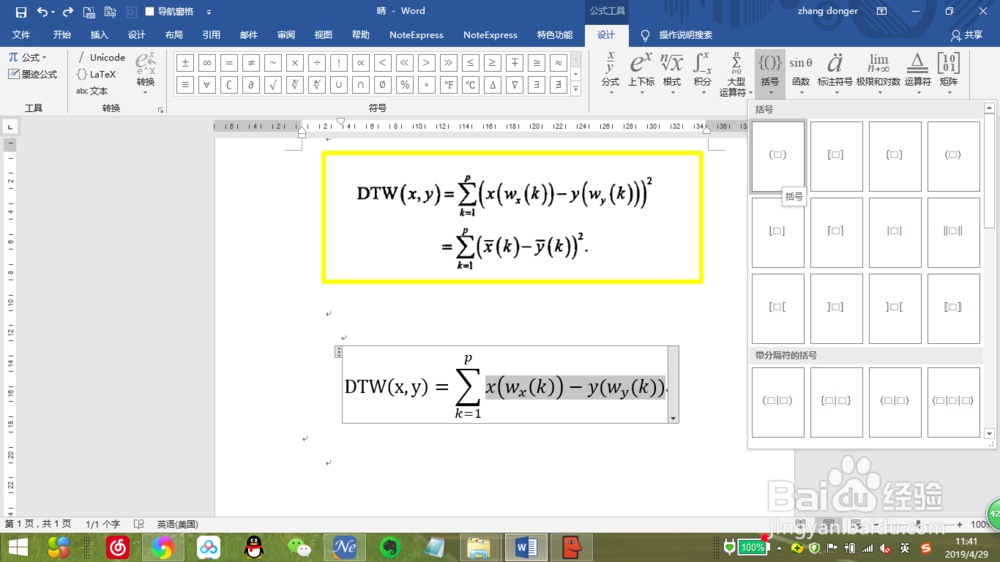Open ribbon display options icon
The height and width of the screenshot is (562, 1000).
pyautogui.click(x=881, y=11)
